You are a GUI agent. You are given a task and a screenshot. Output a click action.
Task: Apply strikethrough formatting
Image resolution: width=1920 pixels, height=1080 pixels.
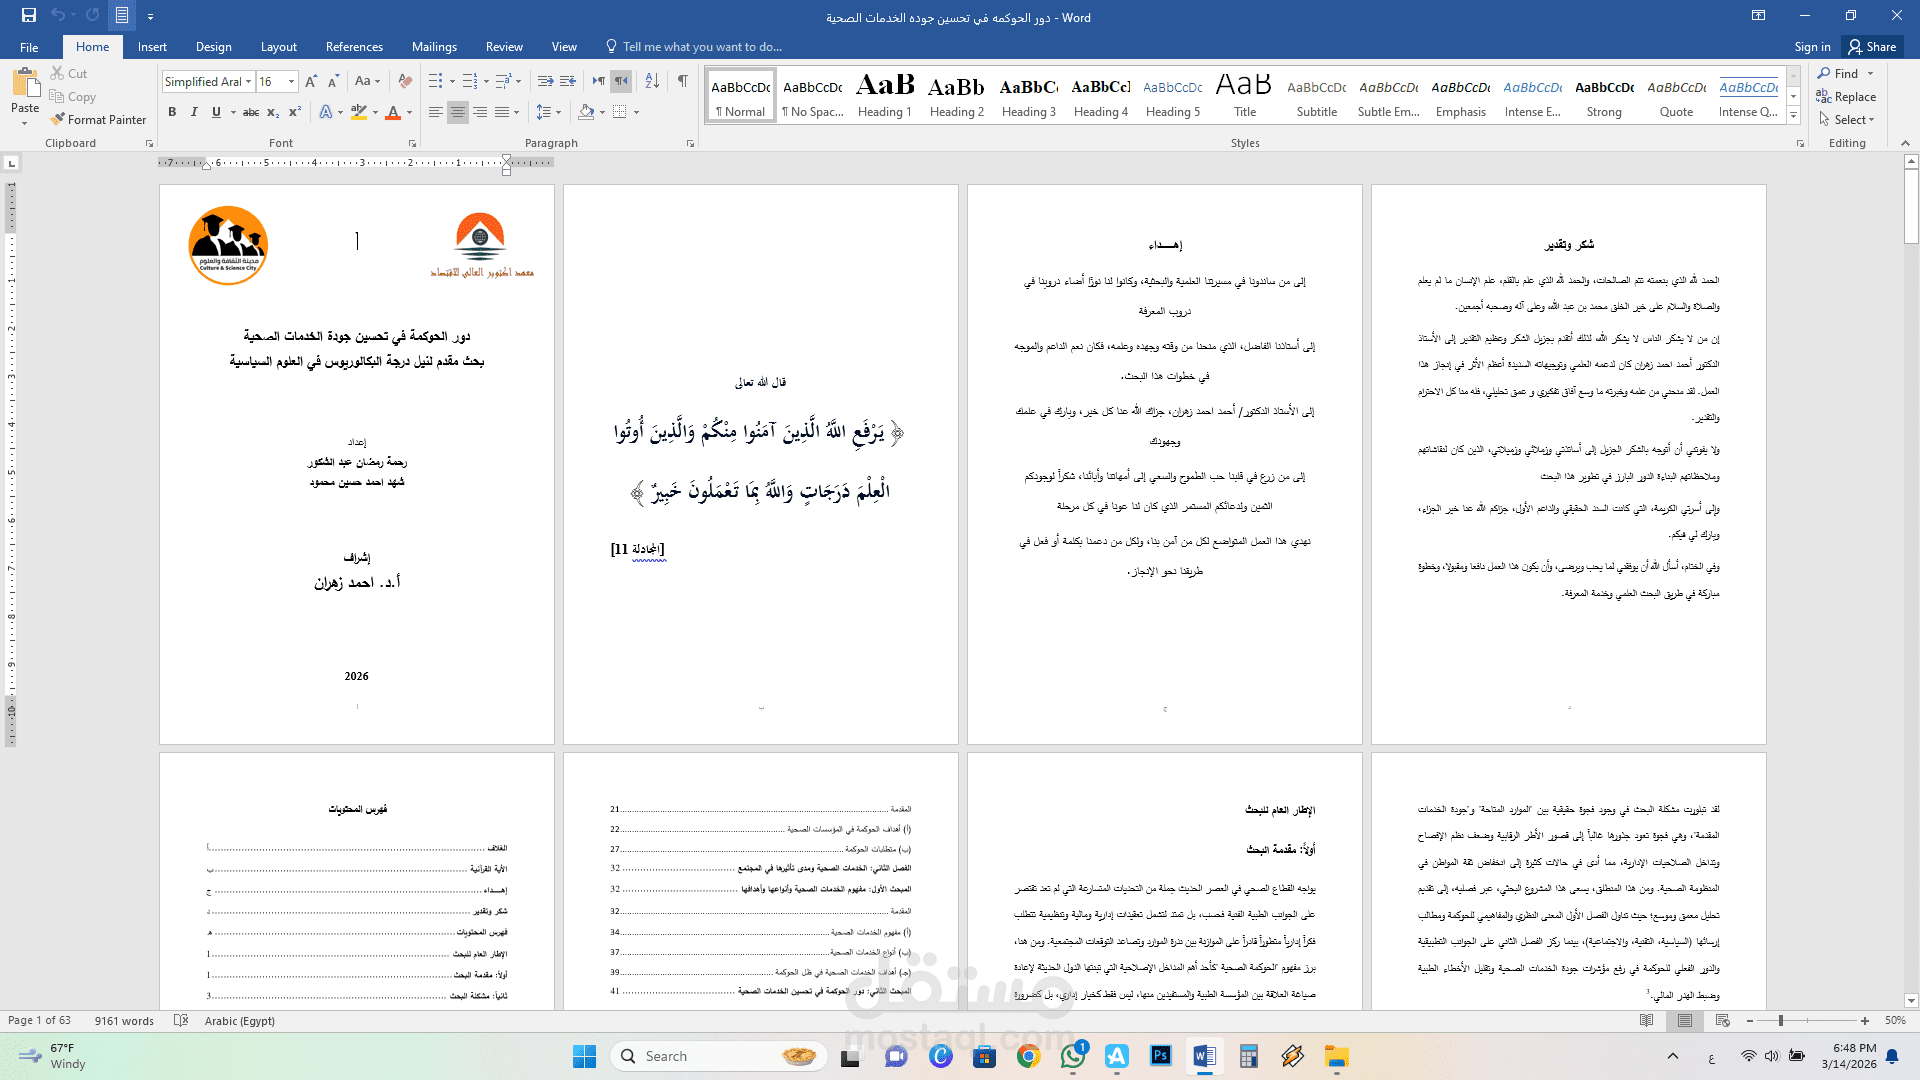coord(251,112)
